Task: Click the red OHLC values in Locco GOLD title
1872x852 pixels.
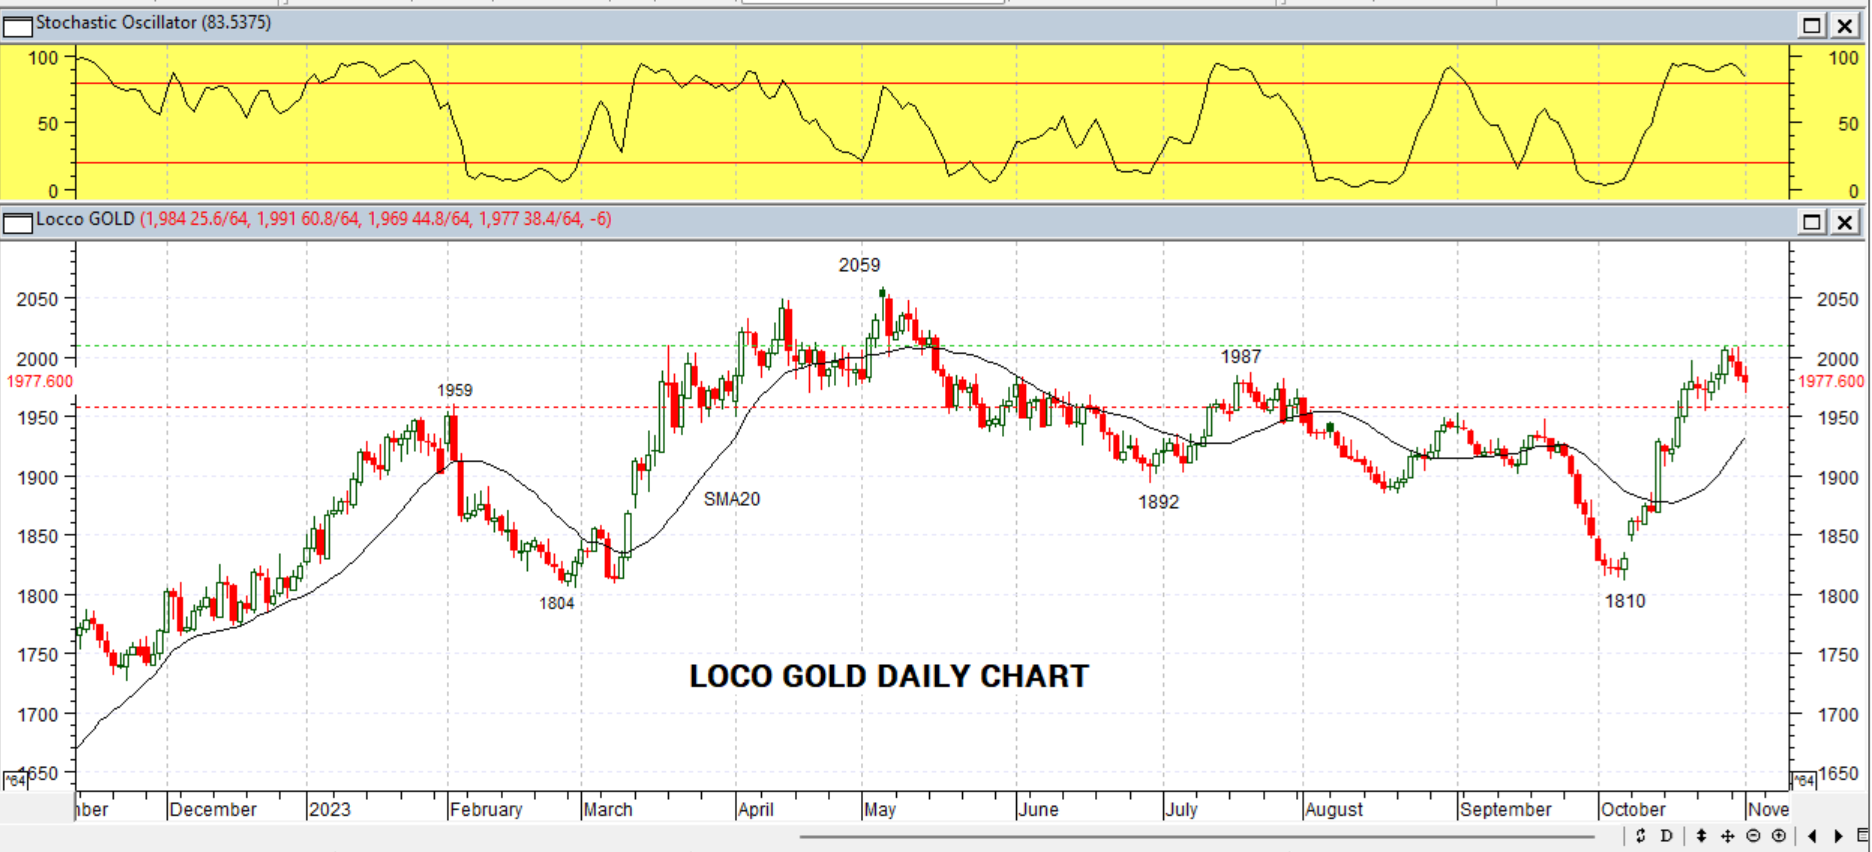Action: click(x=376, y=219)
